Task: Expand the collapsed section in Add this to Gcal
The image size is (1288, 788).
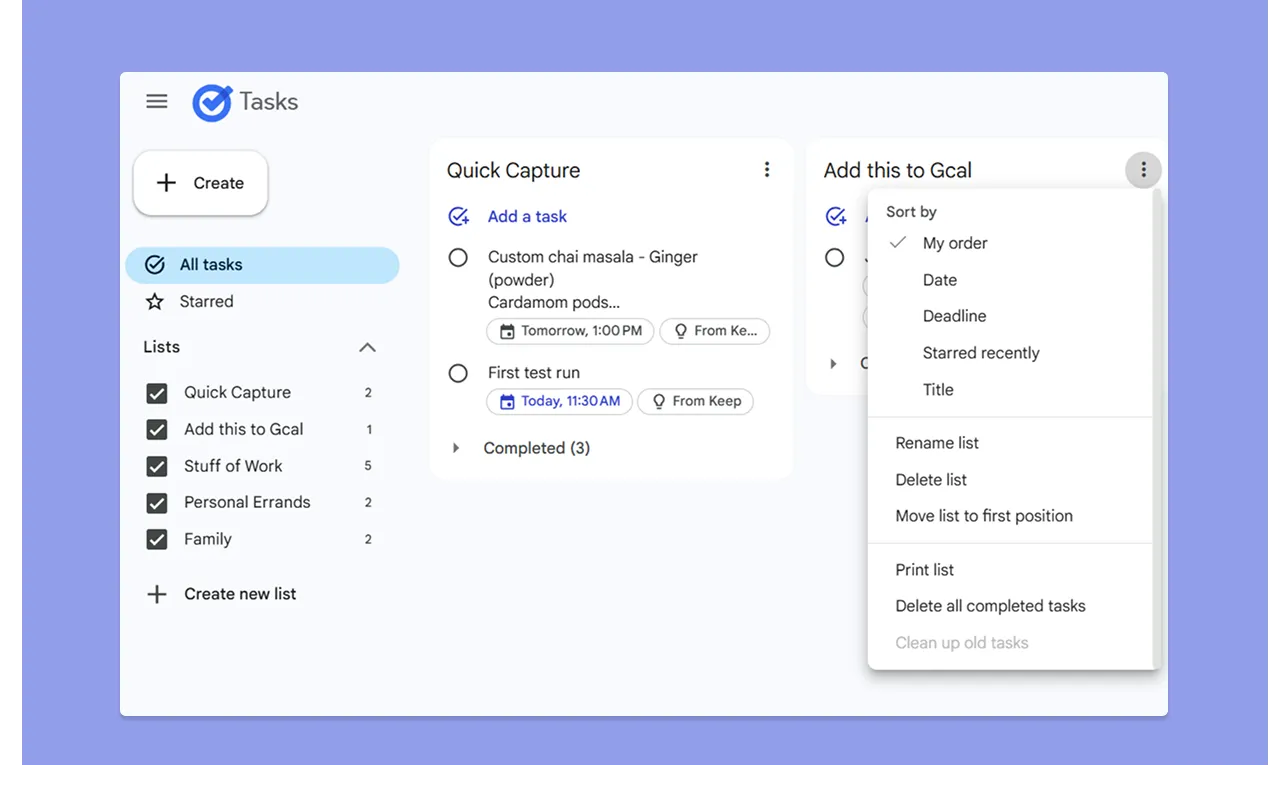Action: (833, 363)
